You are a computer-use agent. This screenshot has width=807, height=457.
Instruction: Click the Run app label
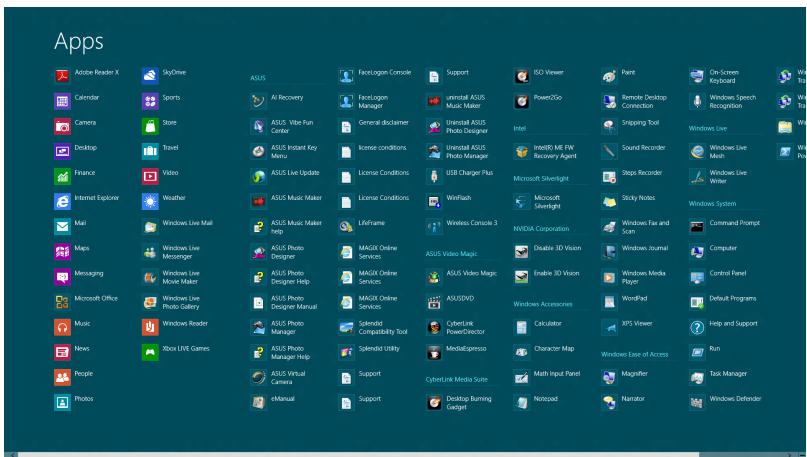coord(714,348)
